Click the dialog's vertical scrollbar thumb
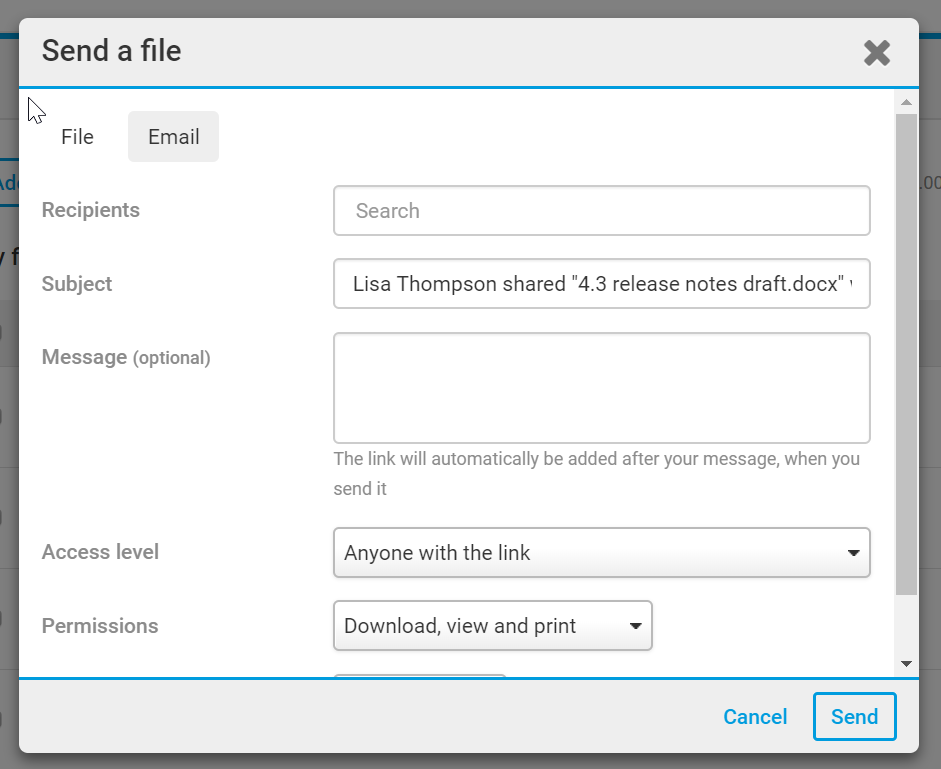Screen dimensions: 941x769 [x=906, y=350]
